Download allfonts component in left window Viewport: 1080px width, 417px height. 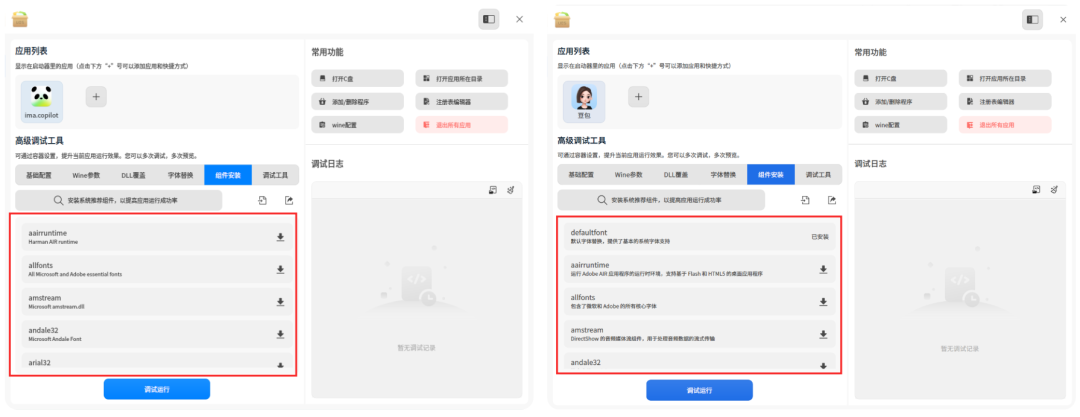(280, 269)
